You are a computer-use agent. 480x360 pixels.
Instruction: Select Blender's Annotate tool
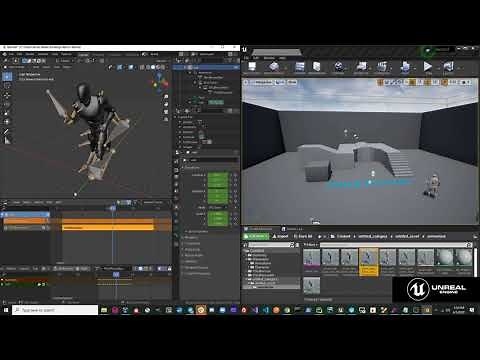point(7,132)
